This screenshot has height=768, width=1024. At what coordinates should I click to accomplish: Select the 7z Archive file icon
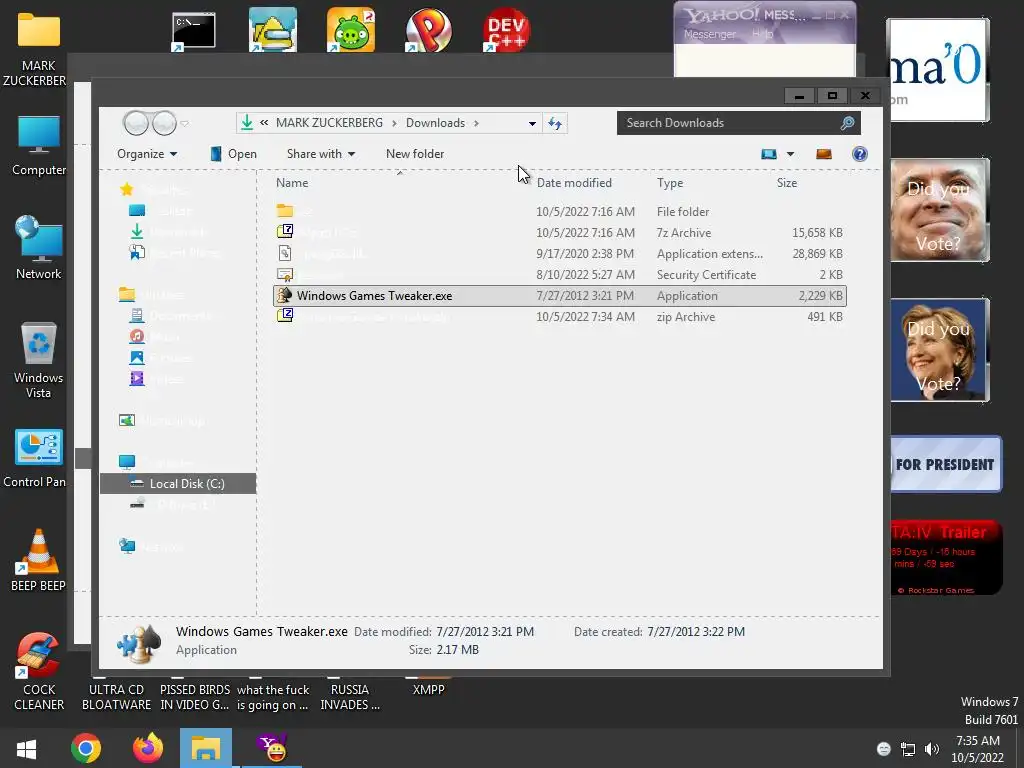point(285,232)
